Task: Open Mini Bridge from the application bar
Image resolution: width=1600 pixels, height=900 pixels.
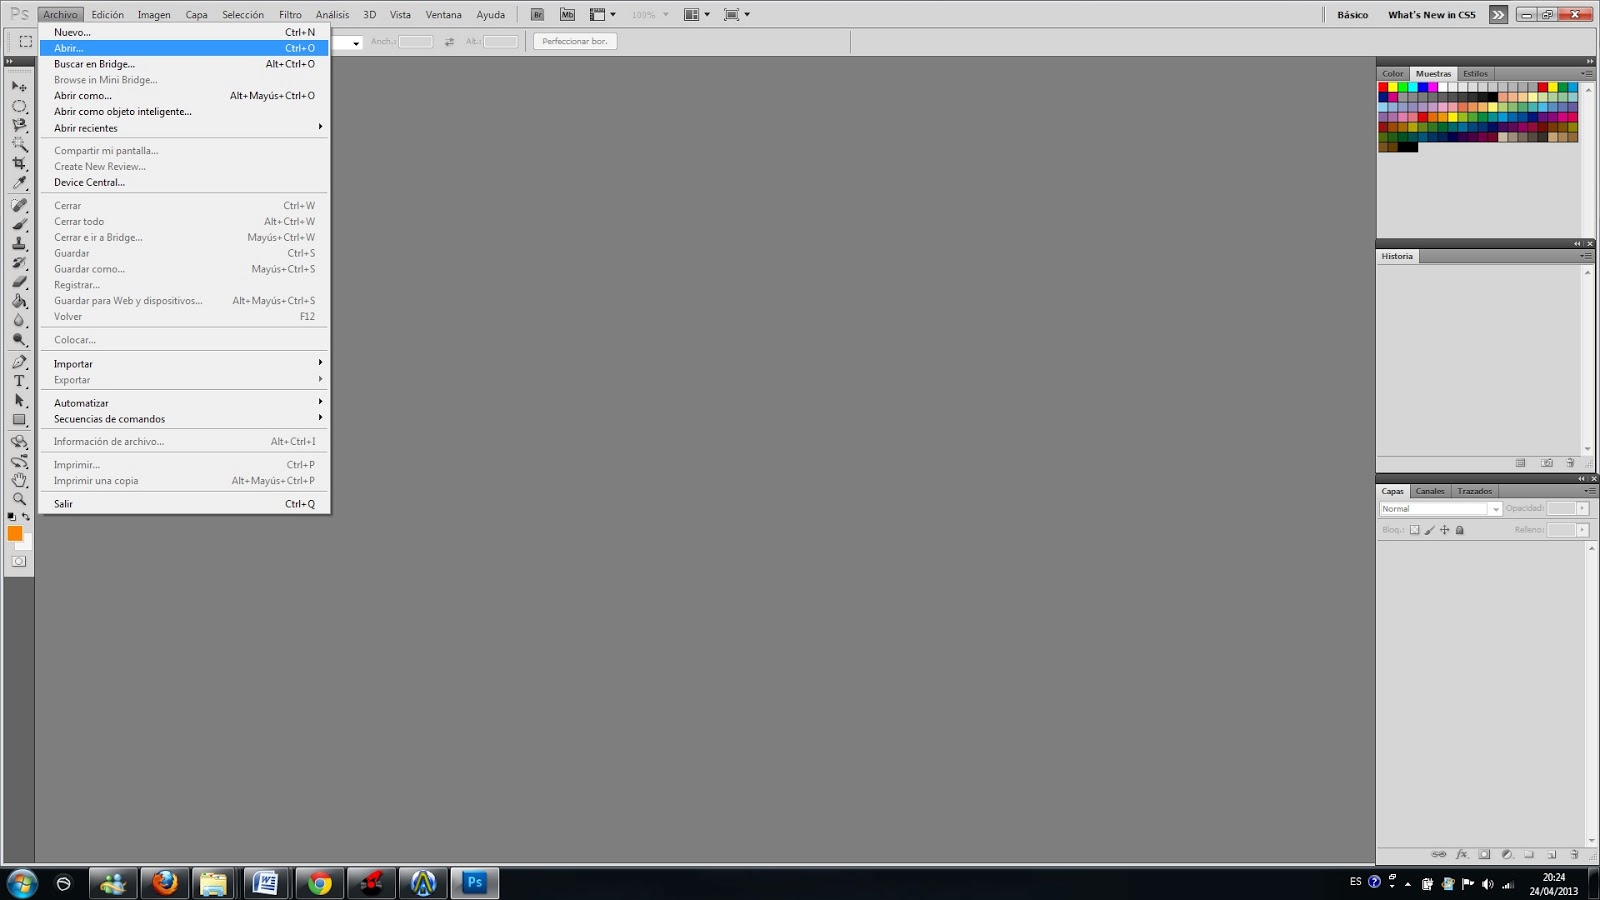Action: [x=568, y=14]
